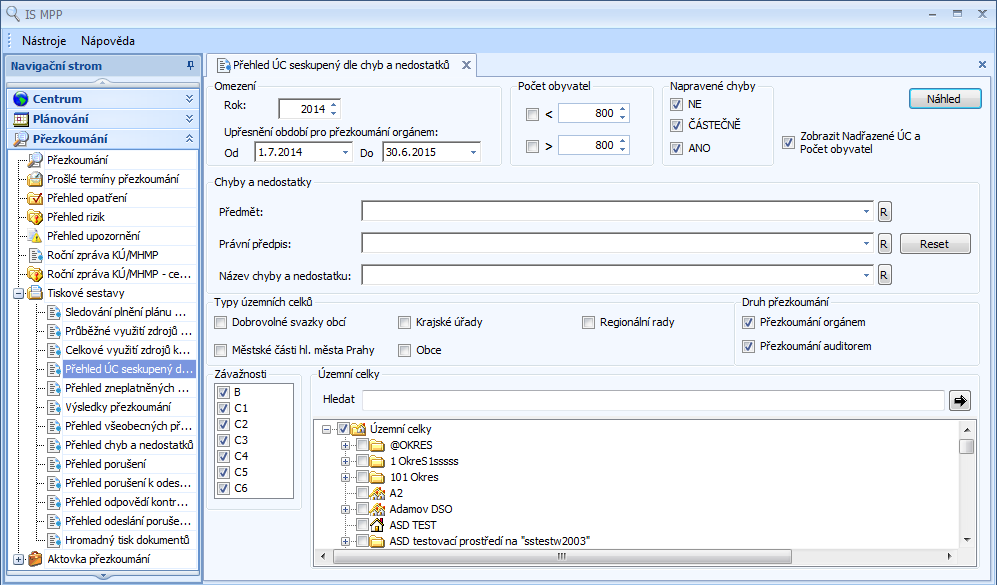This screenshot has height=585, width=997.
Task: Click report icon of Sledování plnění plánu
Action: 54,312
